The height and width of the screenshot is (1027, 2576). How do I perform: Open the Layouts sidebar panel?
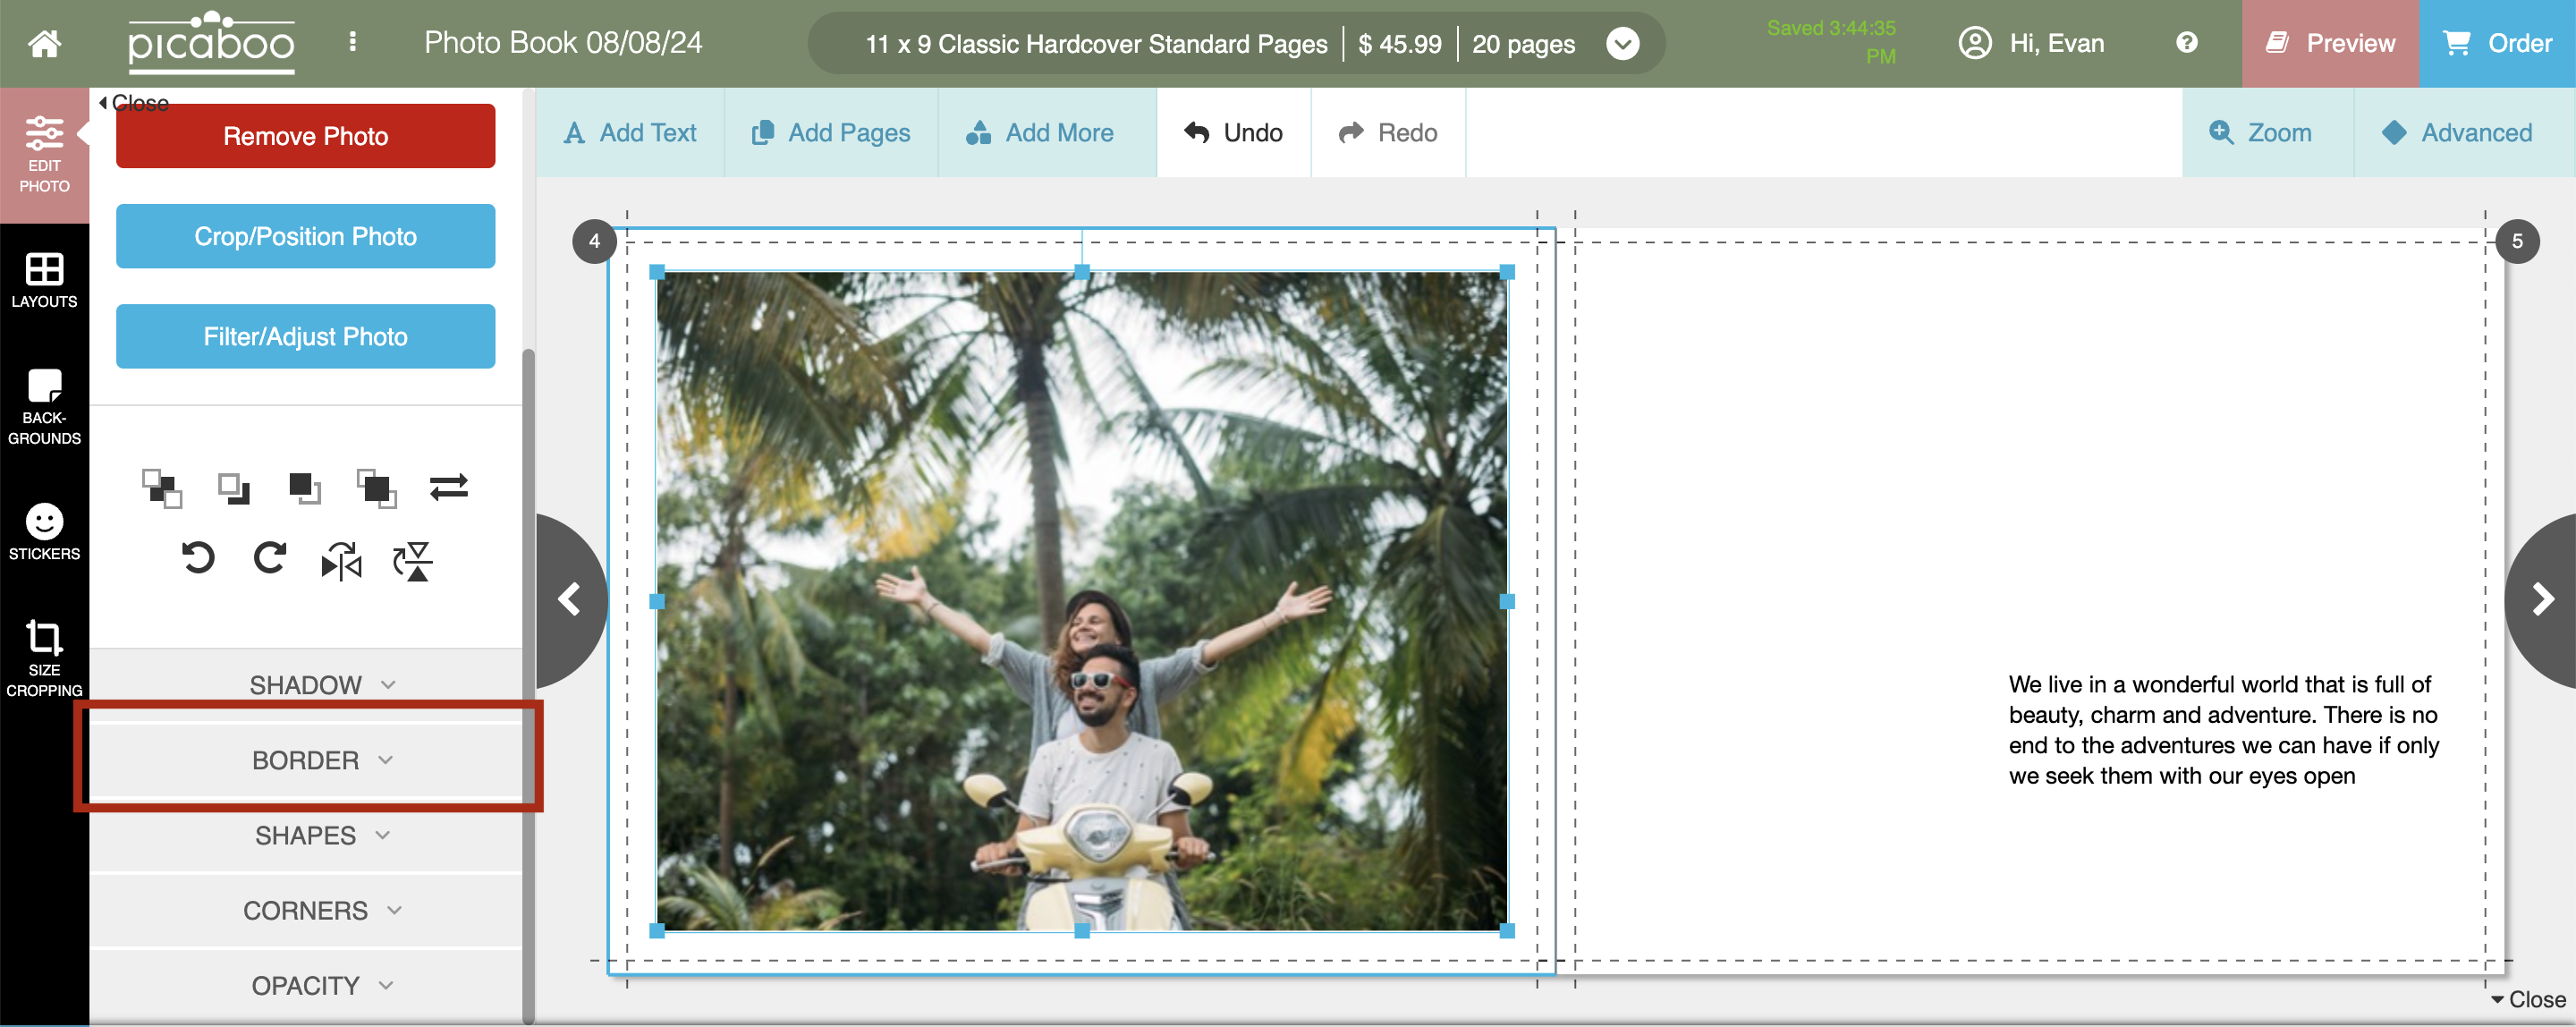tap(44, 280)
